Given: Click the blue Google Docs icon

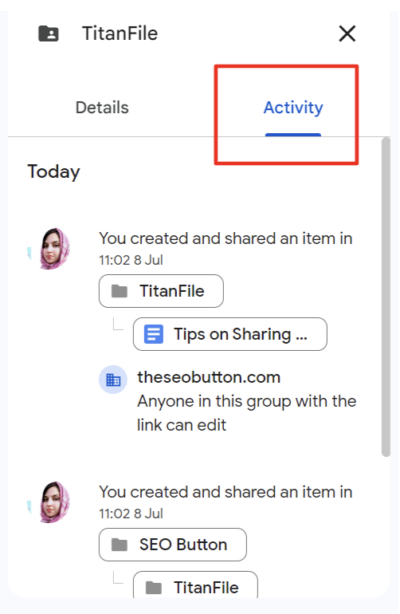Looking at the screenshot, I should pos(154,334).
